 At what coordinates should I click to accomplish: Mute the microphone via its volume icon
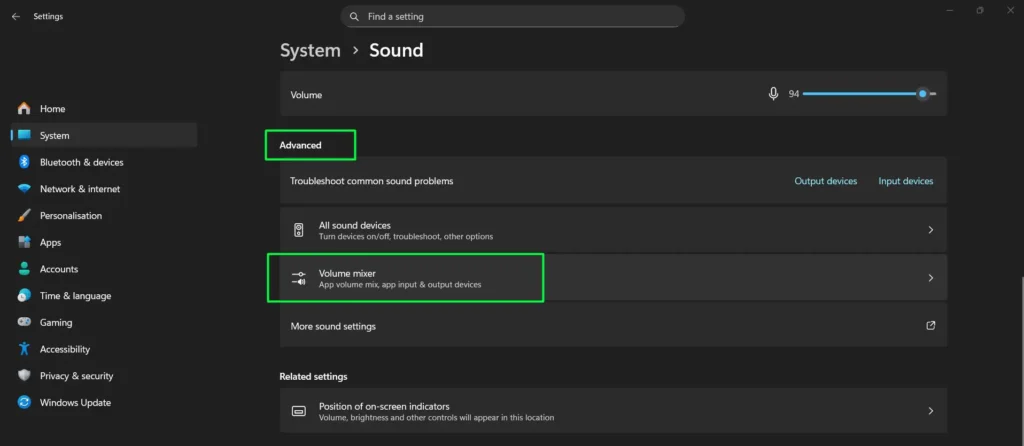coord(773,94)
